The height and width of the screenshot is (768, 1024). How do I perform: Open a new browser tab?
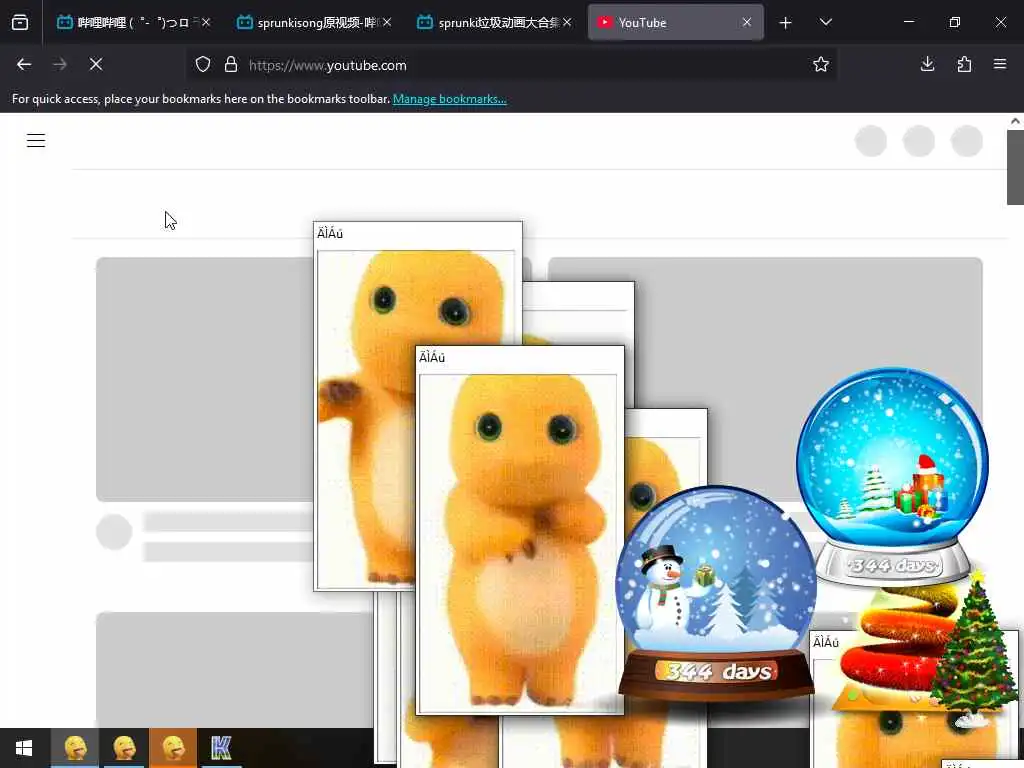tap(786, 23)
